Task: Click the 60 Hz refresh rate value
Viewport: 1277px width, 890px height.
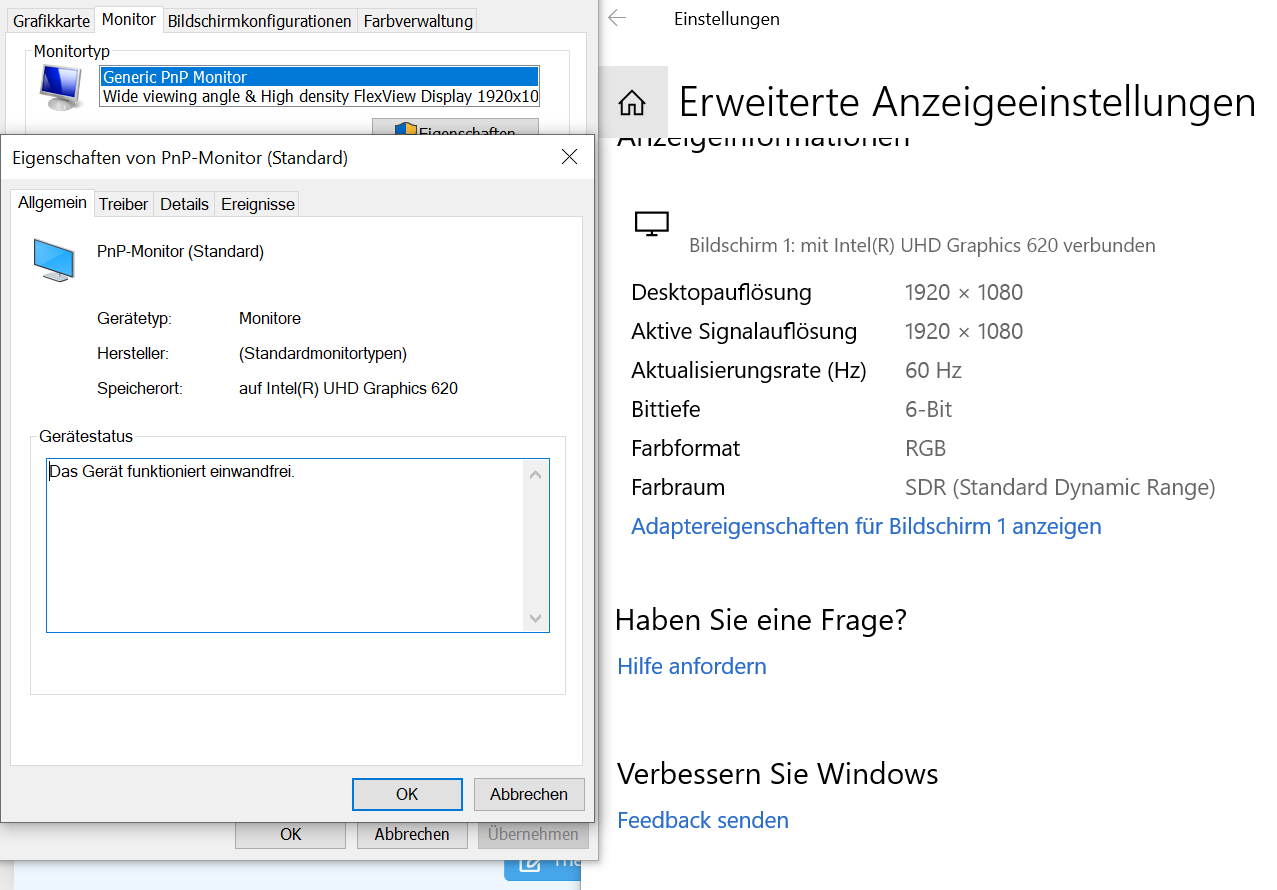Action: [933, 371]
